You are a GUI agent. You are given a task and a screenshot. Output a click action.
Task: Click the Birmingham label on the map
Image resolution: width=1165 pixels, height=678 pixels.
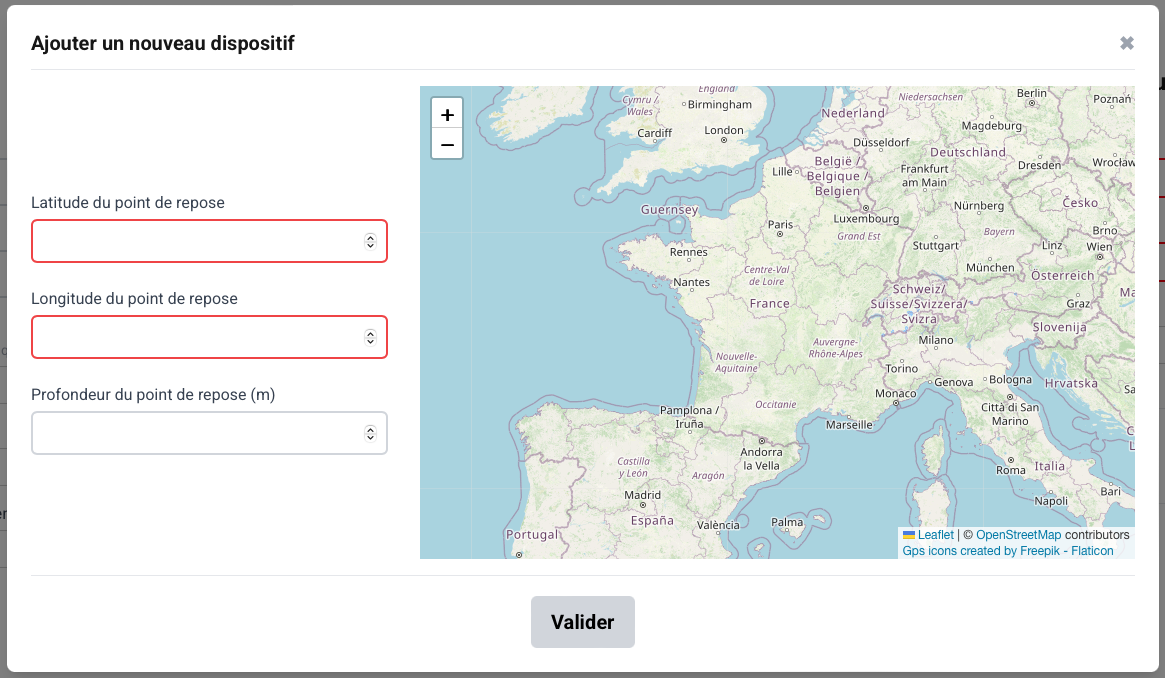[x=719, y=105]
